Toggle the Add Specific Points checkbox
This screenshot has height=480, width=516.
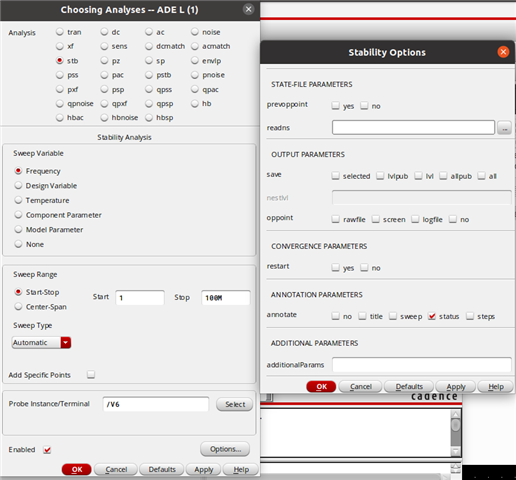tap(91, 375)
